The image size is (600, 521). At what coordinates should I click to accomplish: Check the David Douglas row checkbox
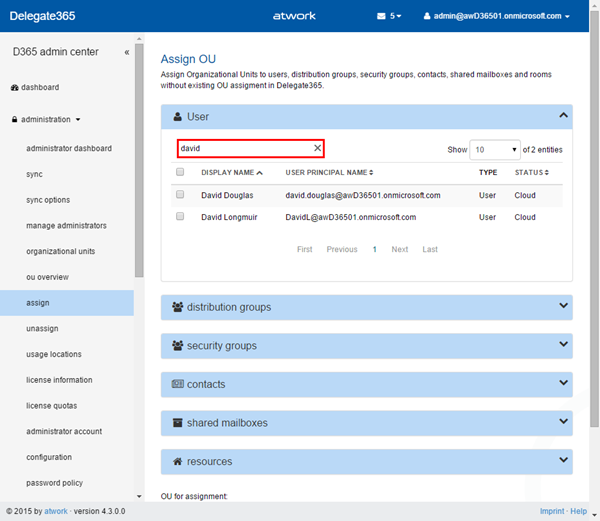coord(180,195)
